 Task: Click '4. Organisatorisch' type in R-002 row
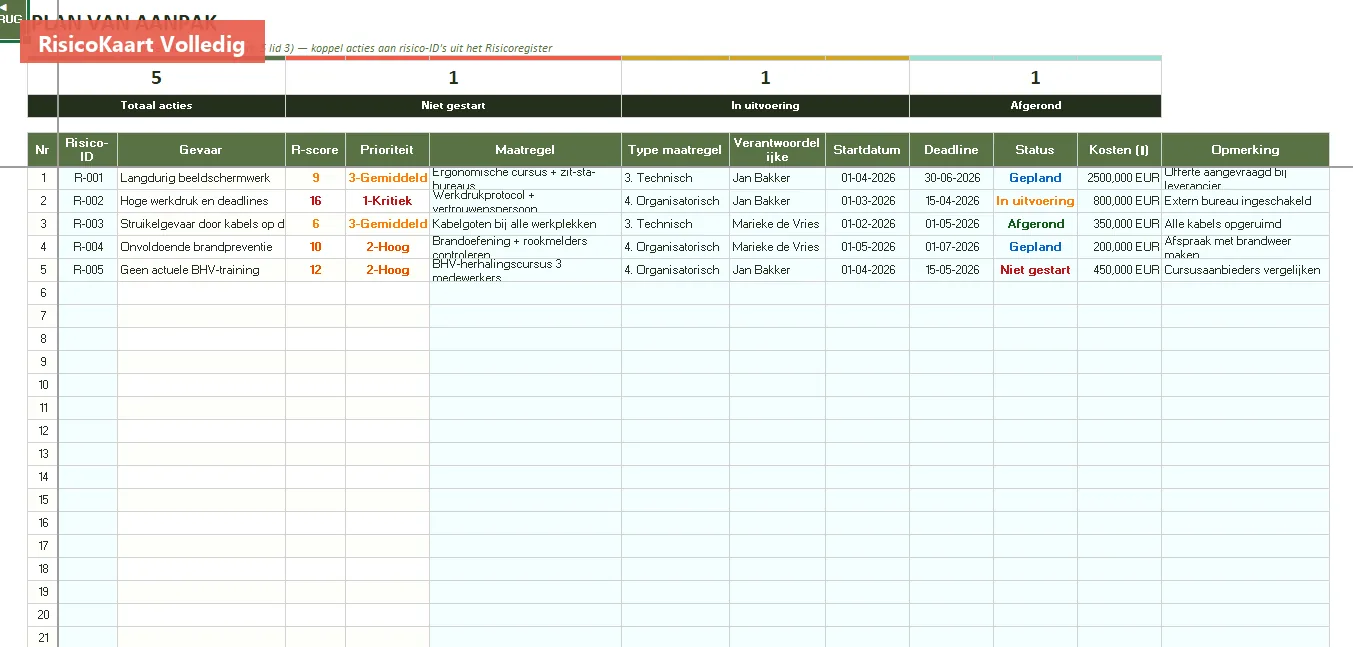tap(675, 201)
